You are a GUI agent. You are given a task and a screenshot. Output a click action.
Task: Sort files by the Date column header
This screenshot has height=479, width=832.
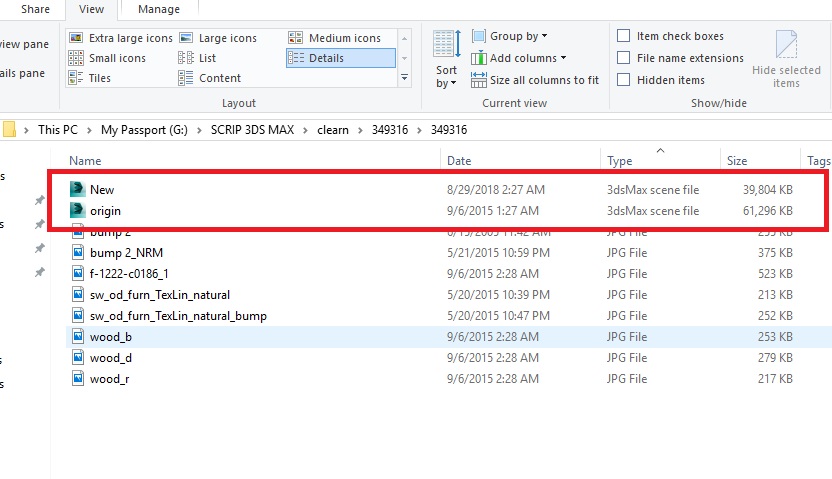coord(459,160)
